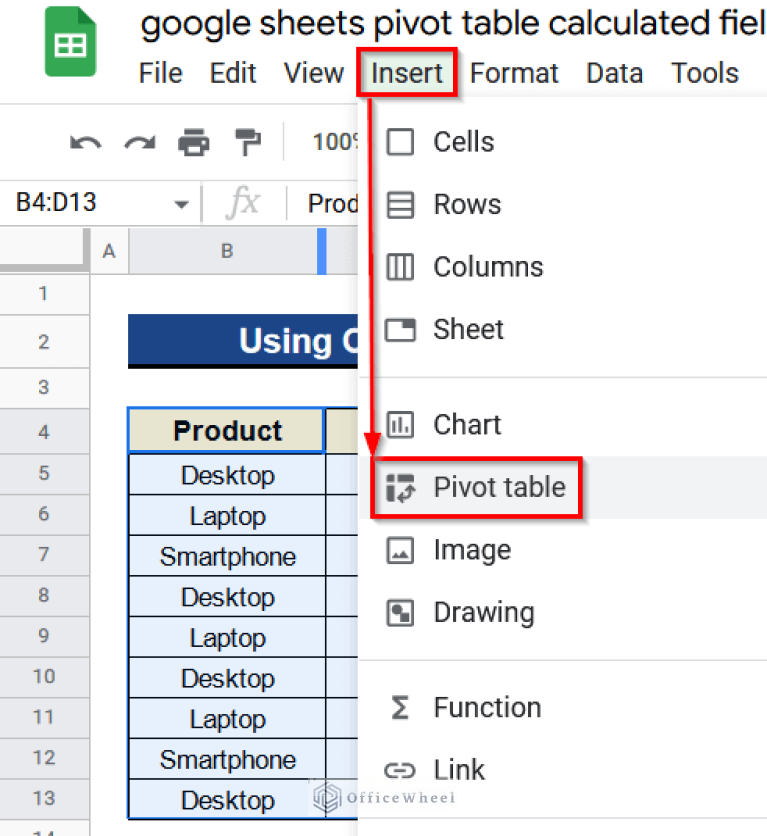Image resolution: width=767 pixels, height=836 pixels.
Task: Select column B header
Action: (x=227, y=251)
